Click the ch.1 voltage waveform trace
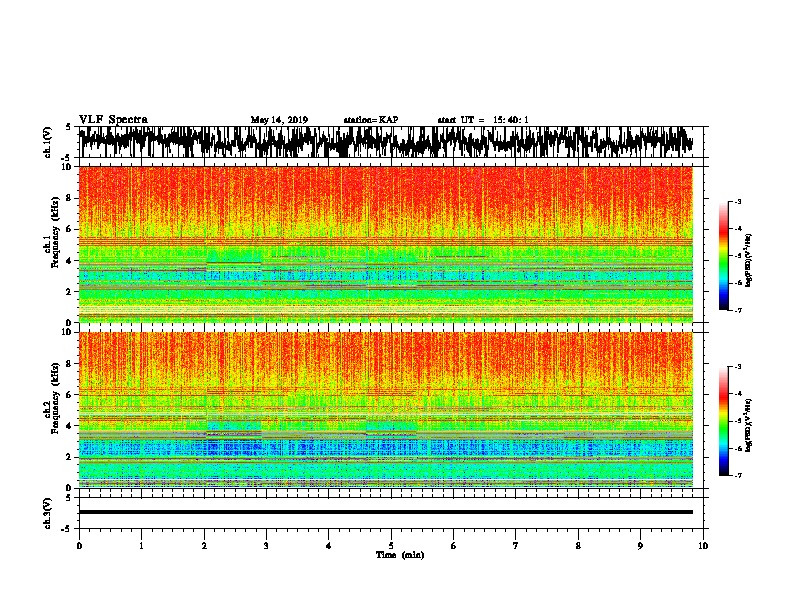This screenshot has width=792, height=612. pyautogui.click(x=385, y=142)
